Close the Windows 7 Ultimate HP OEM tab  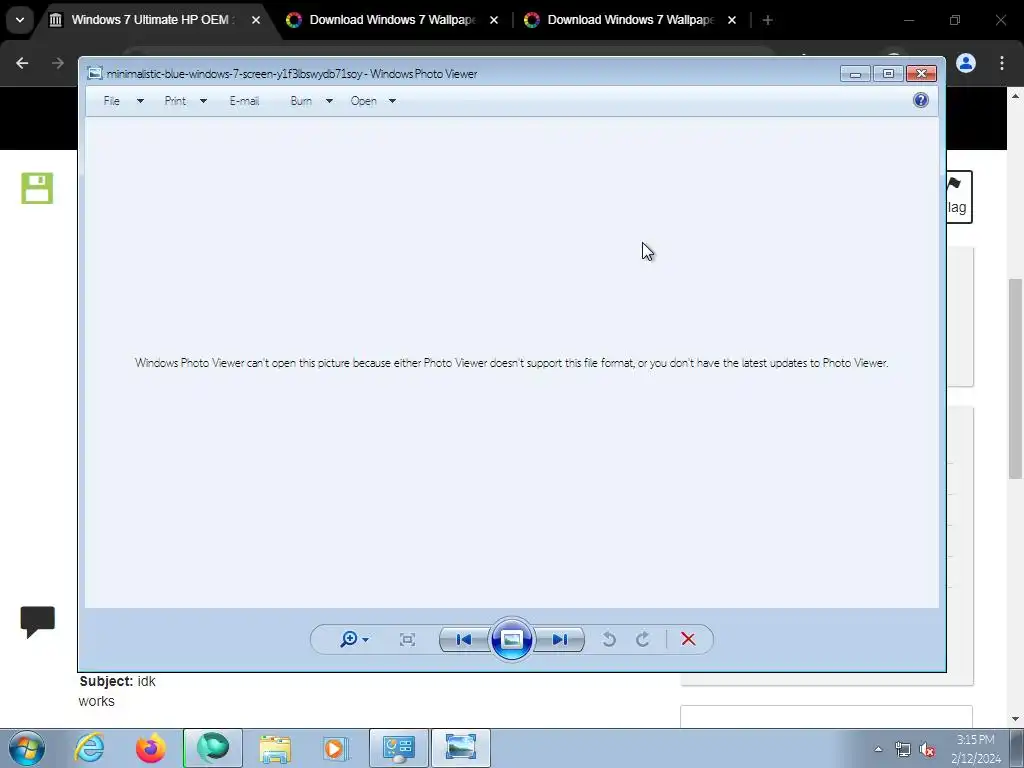click(256, 20)
